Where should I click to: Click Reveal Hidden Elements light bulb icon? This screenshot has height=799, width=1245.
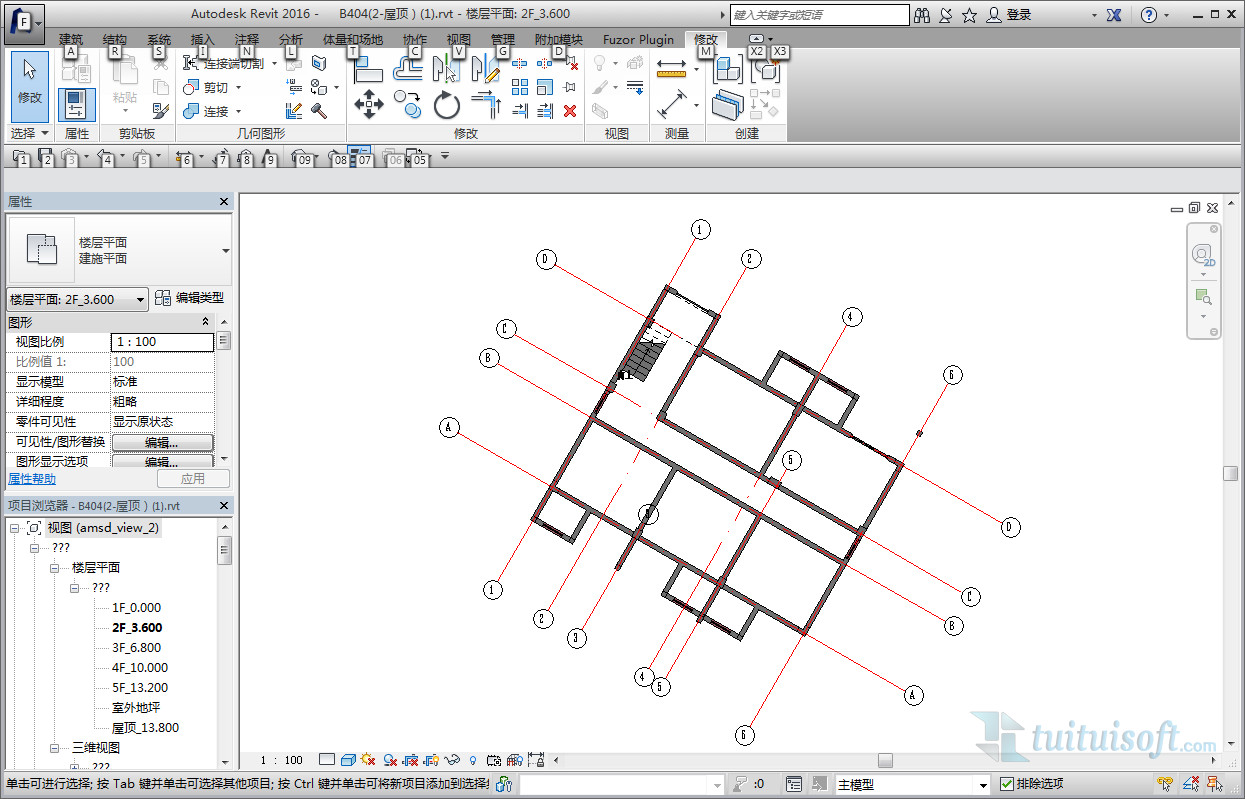(x=472, y=760)
